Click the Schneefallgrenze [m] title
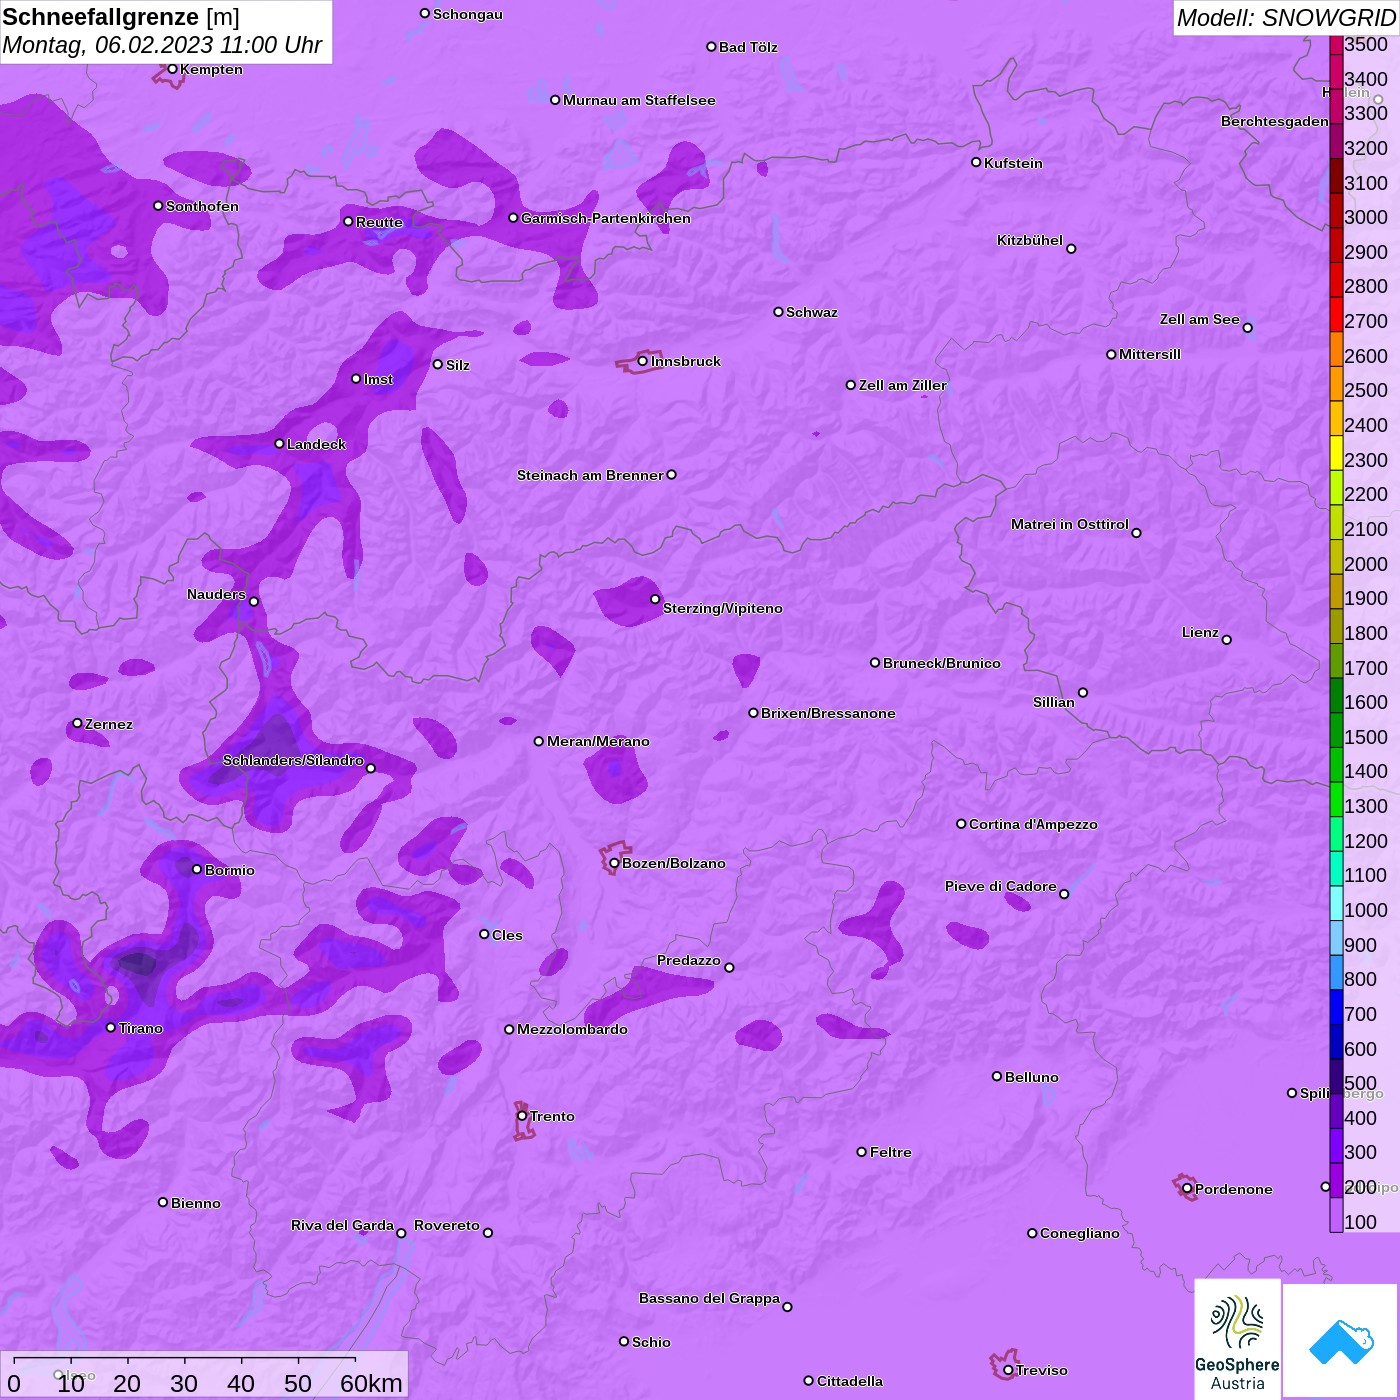Screen dimensions: 1400x1400 [121, 17]
